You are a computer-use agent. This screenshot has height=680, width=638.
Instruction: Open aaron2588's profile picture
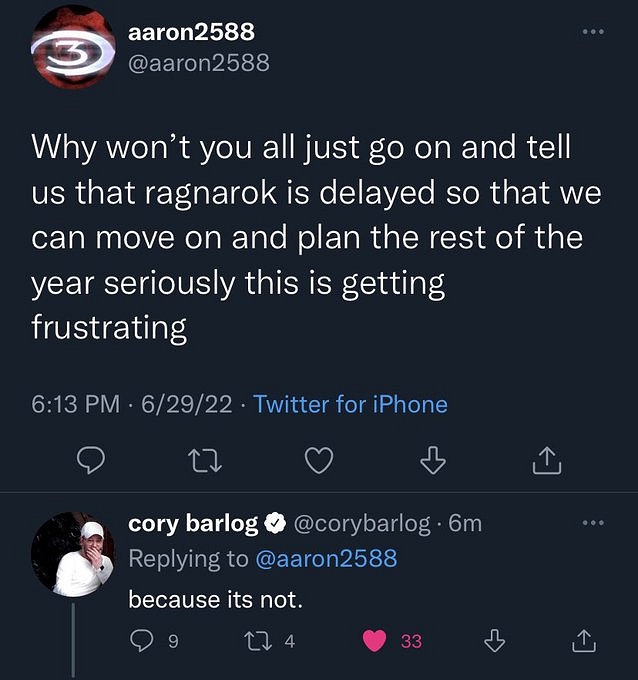click(71, 47)
